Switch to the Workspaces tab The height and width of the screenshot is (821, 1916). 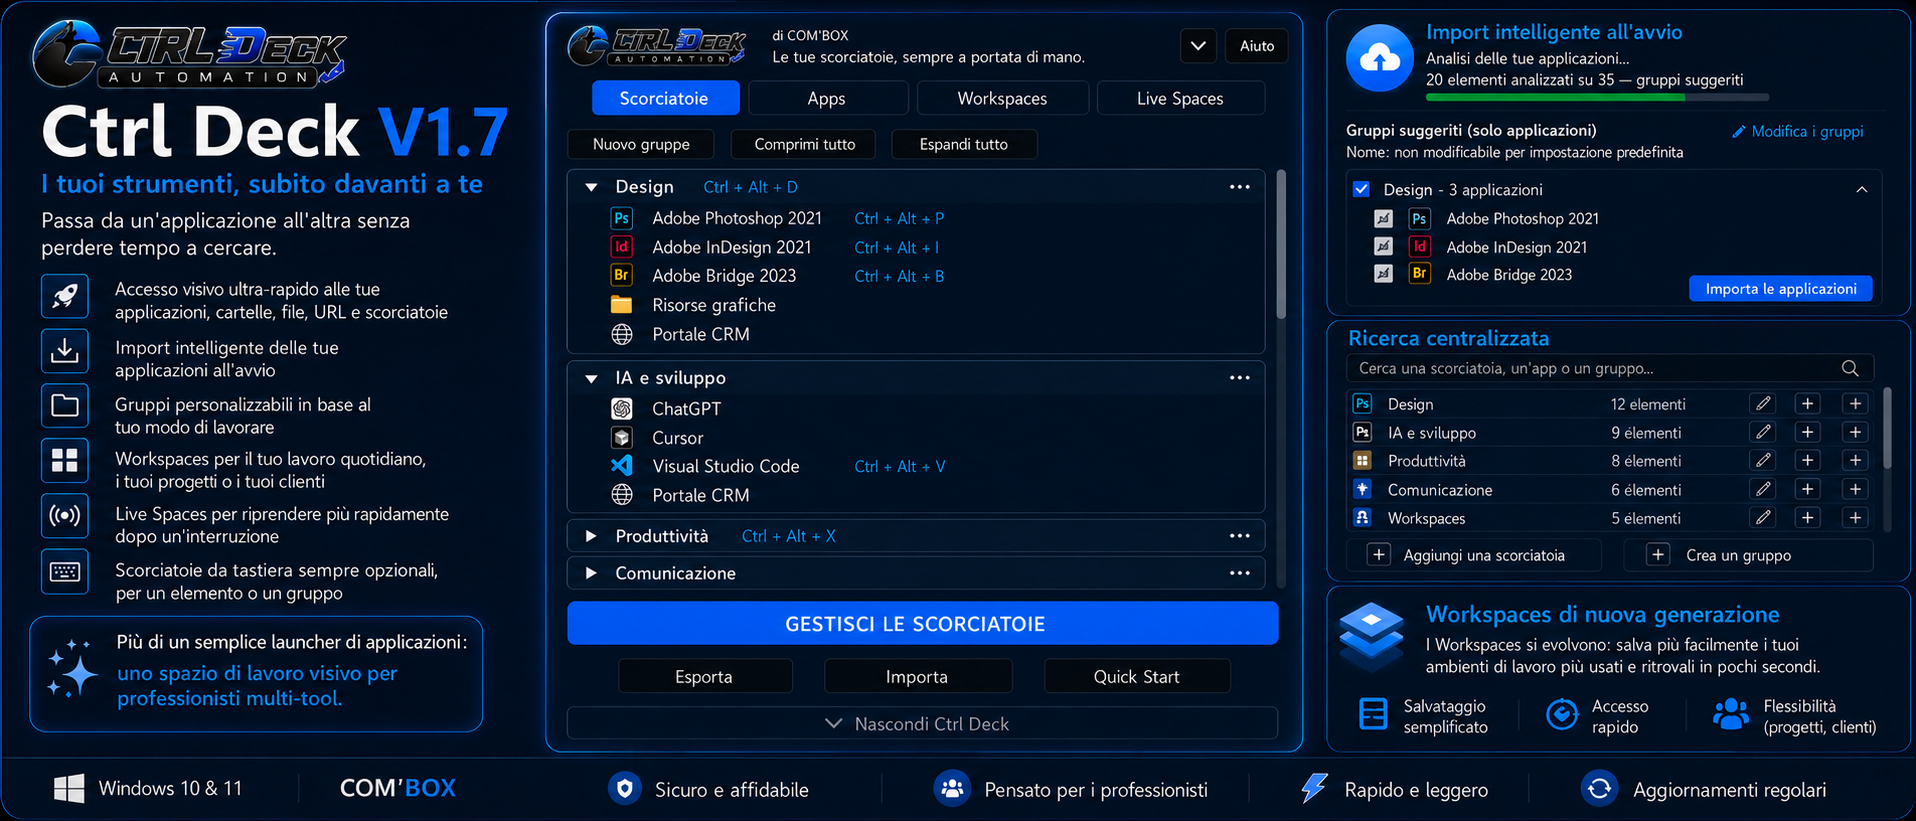point(1002,98)
